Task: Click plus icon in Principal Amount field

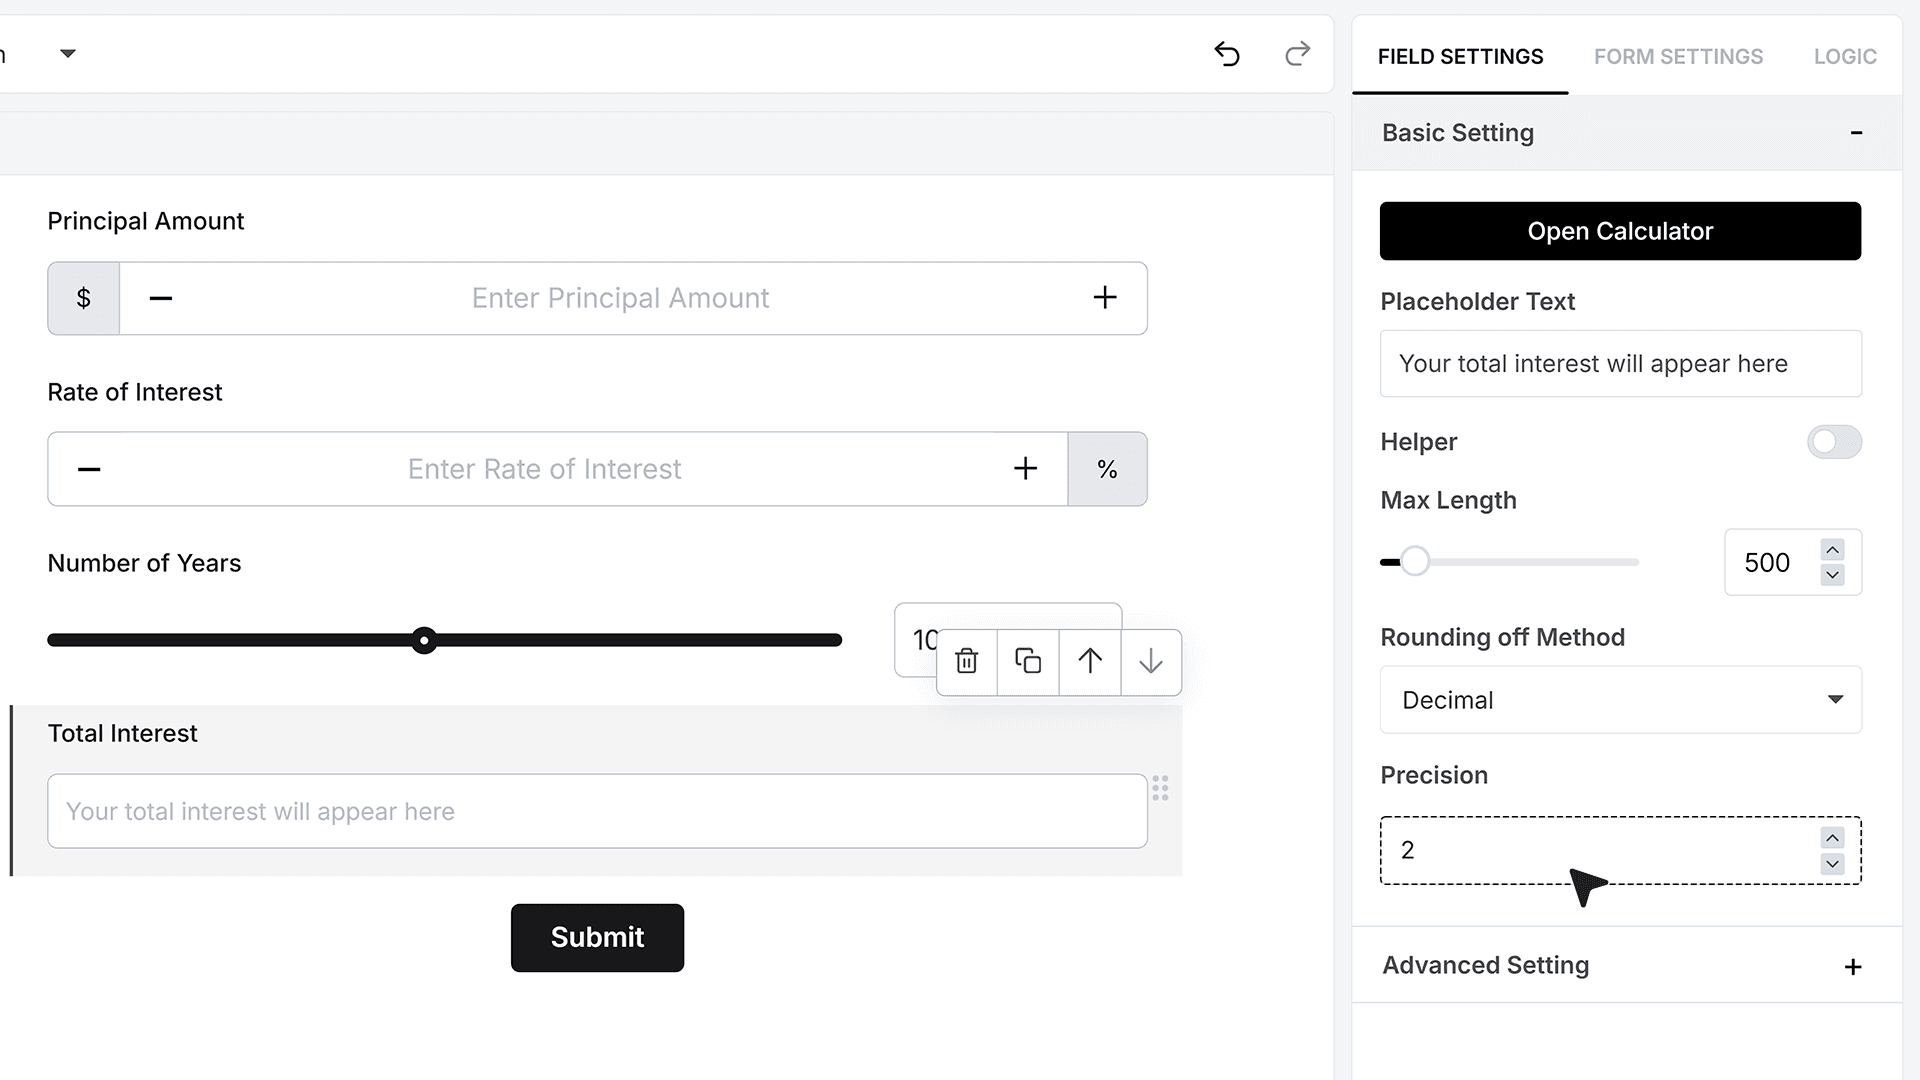Action: coord(1105,297)
